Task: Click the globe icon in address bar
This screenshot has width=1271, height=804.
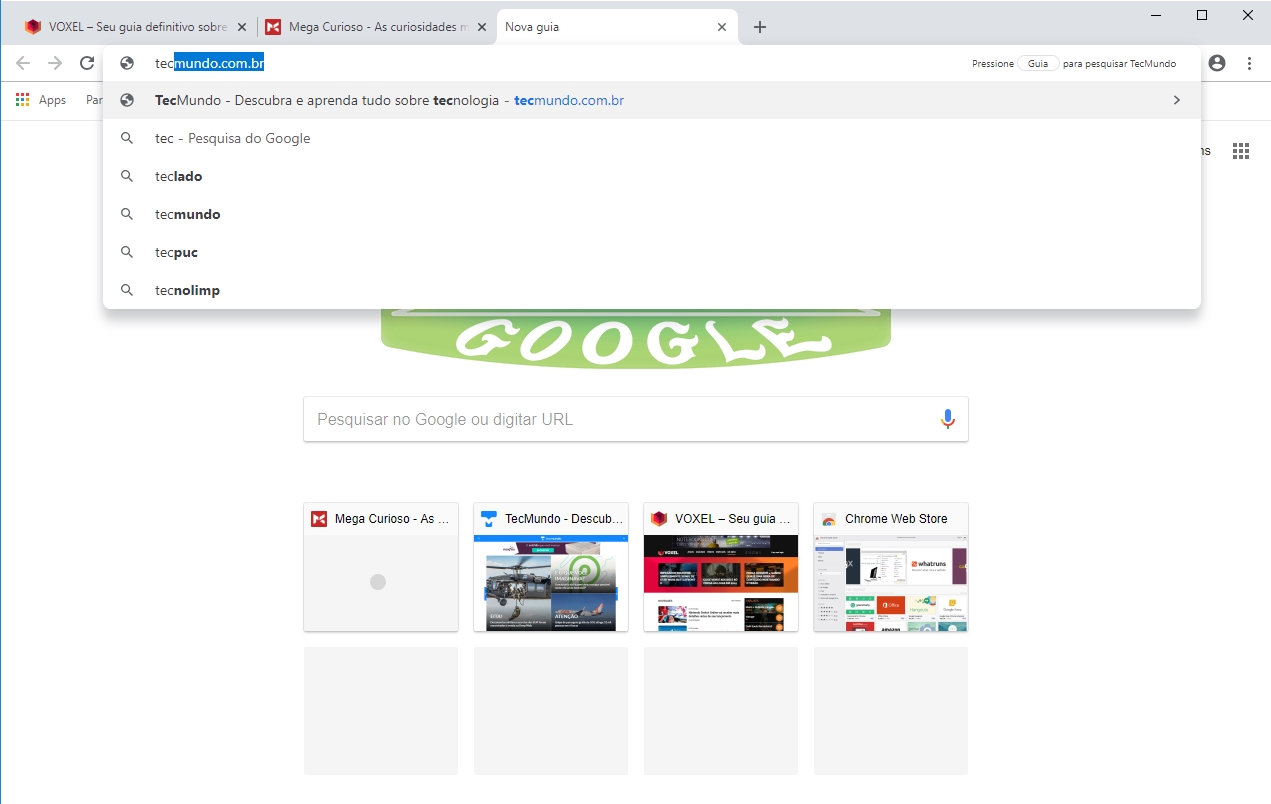Action: (127, 63)
